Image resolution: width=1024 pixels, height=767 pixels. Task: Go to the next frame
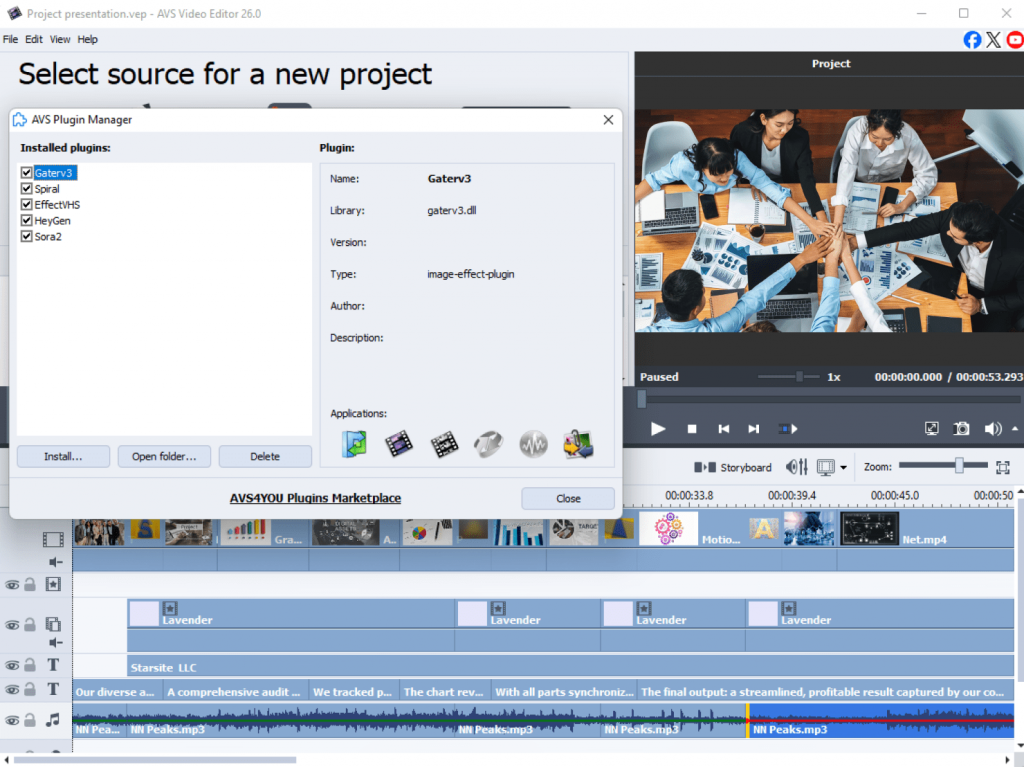coord(754,429)
